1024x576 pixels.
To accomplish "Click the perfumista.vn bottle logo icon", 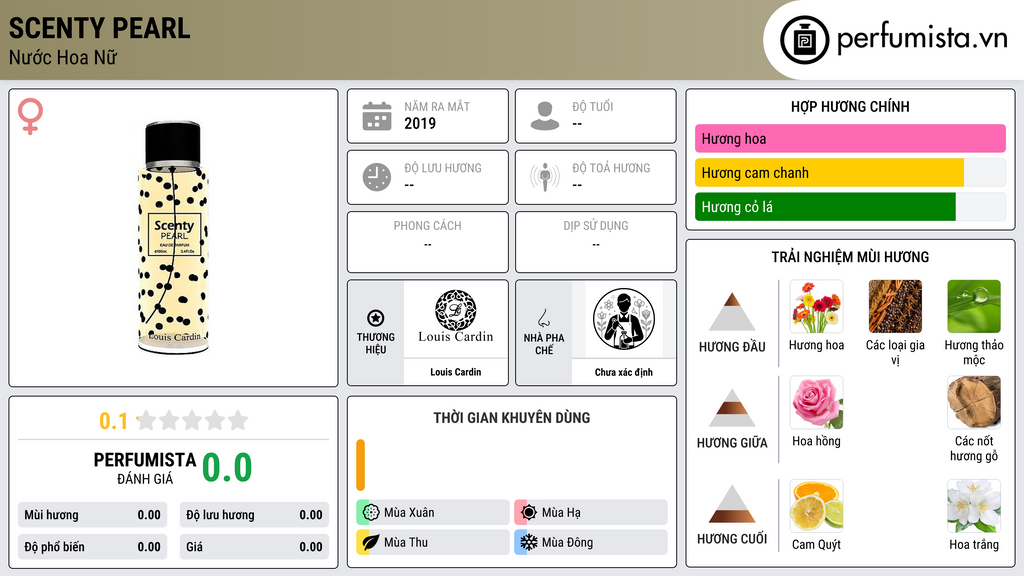I will (x=804, y=40).
